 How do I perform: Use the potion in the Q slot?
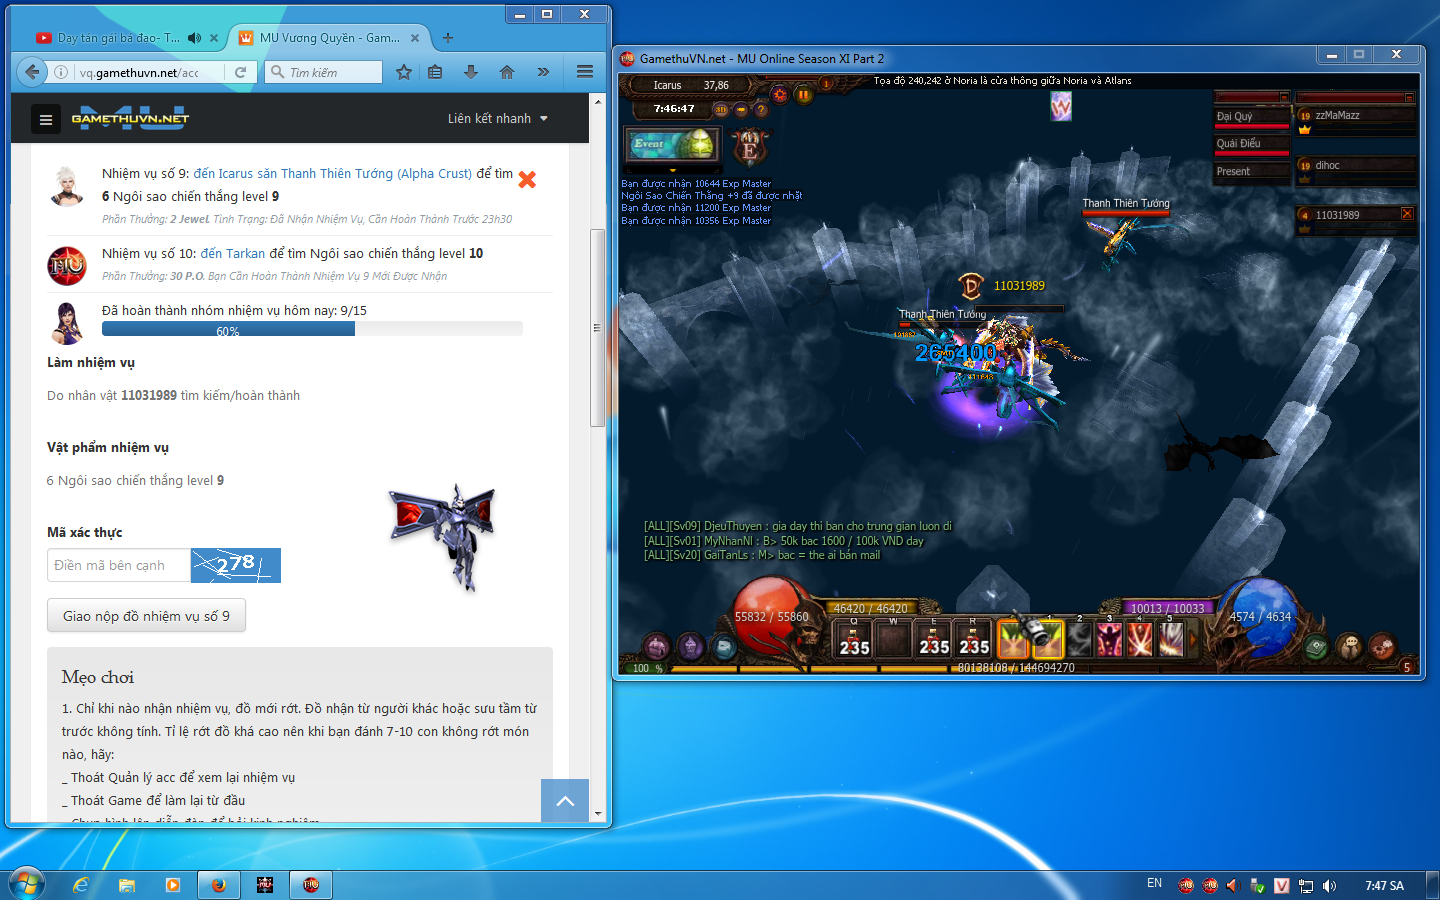pos(854,639)
